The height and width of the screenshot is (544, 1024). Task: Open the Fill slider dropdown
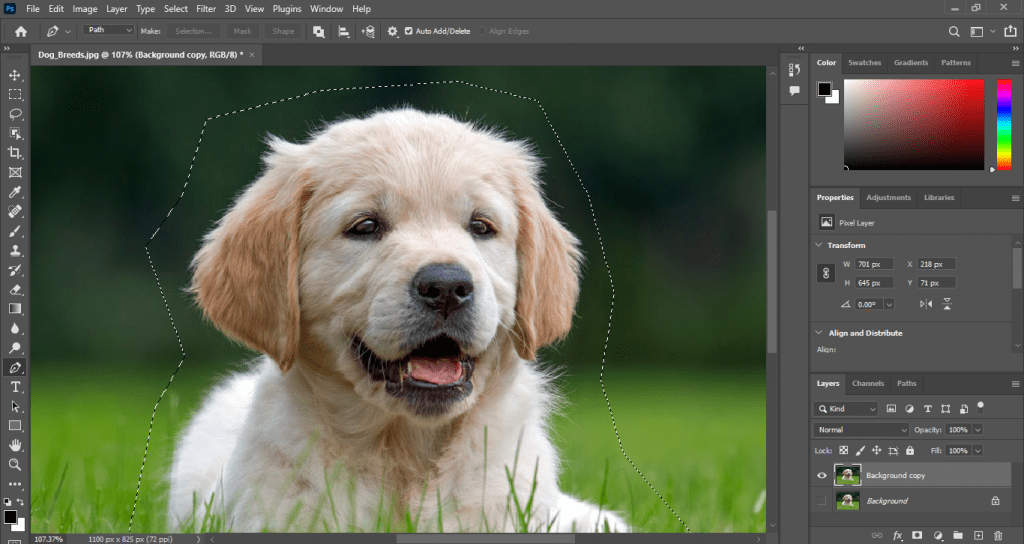(x=978, y=451)
